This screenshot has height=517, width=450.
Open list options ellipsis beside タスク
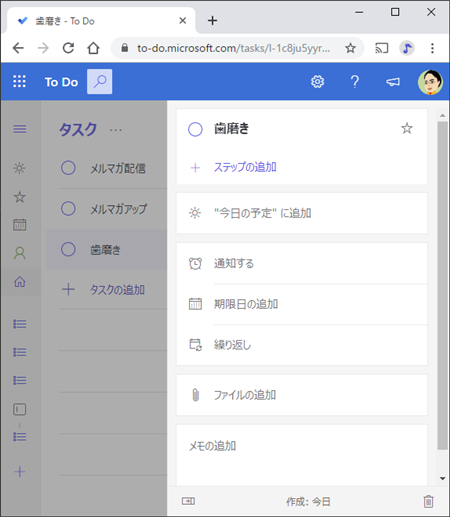tap(116, 130)
